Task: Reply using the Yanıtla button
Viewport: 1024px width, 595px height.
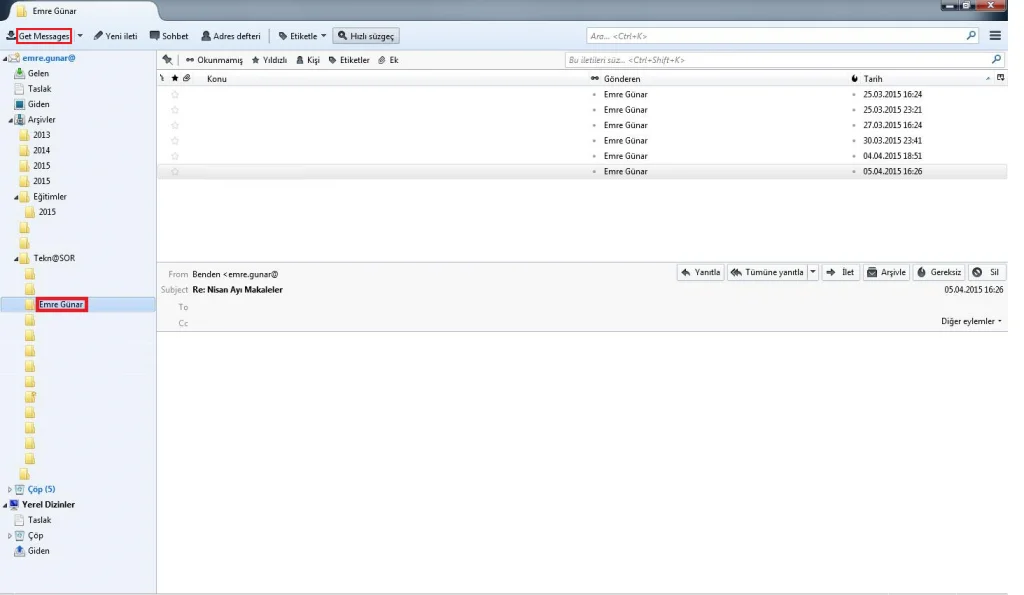Action: tap(700, 272)
